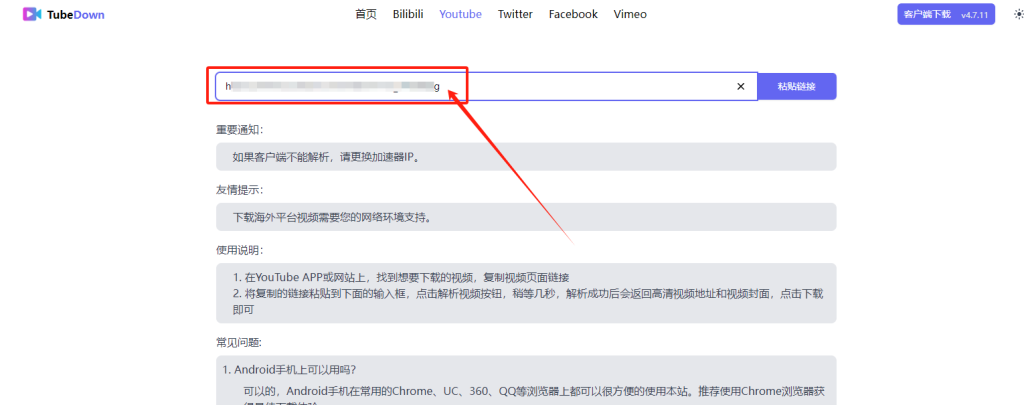The image size is (1024, 405).
Task: Switch to the Bilibili nav item
Action: [408, 14]
